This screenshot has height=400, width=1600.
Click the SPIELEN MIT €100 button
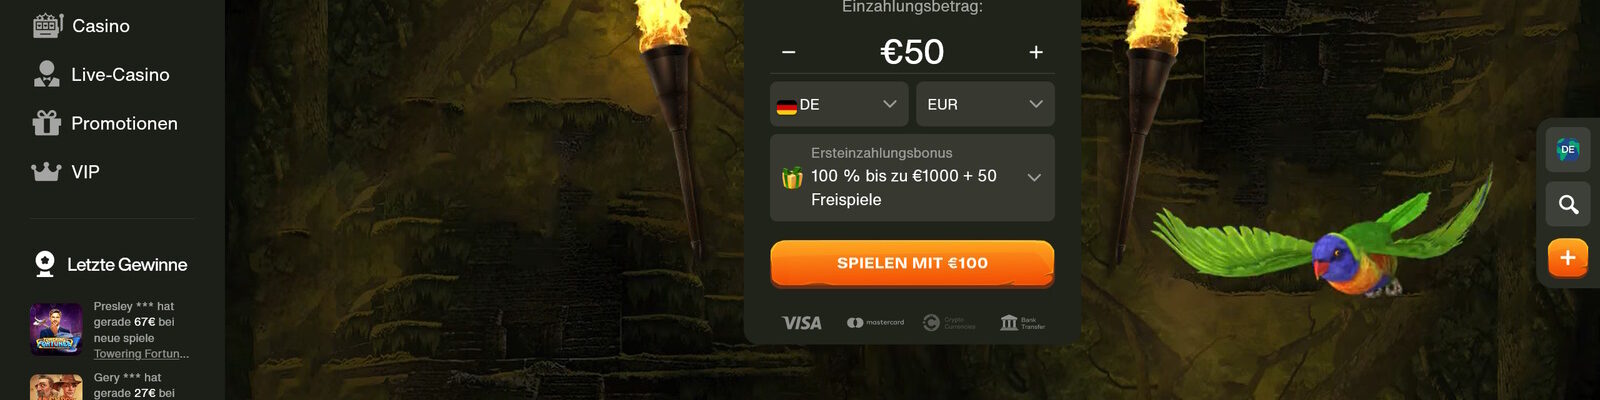point(912,263)
